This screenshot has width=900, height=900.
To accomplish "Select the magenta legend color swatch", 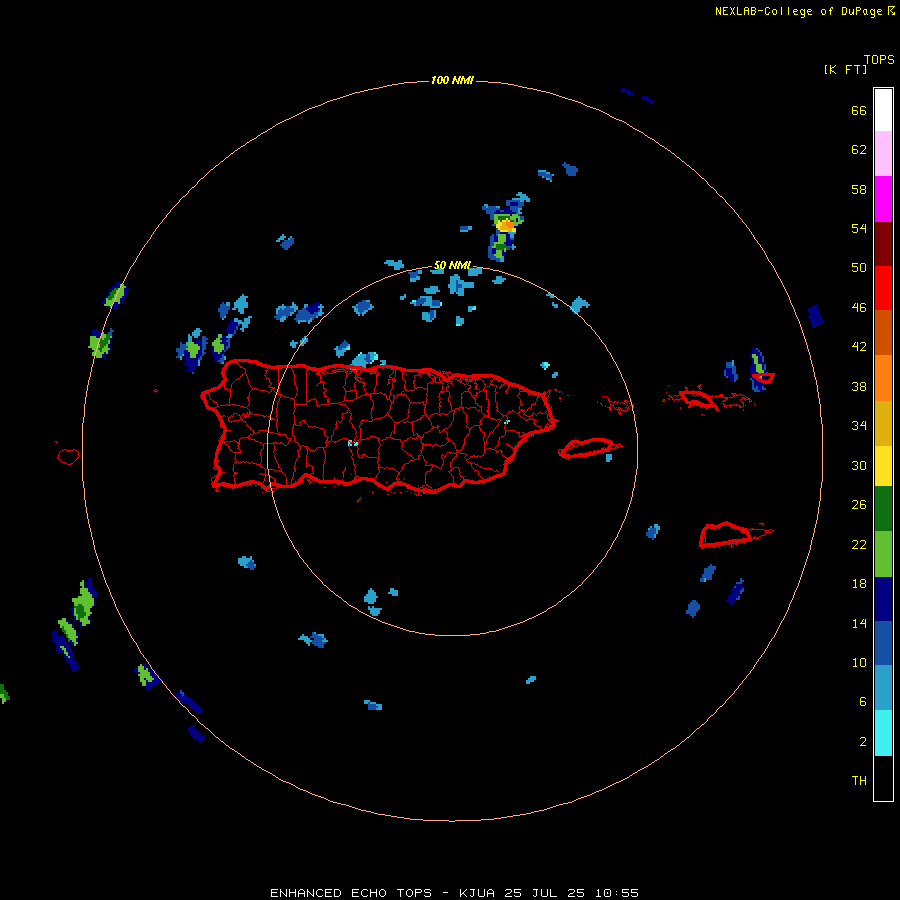I will pos(883,199).
